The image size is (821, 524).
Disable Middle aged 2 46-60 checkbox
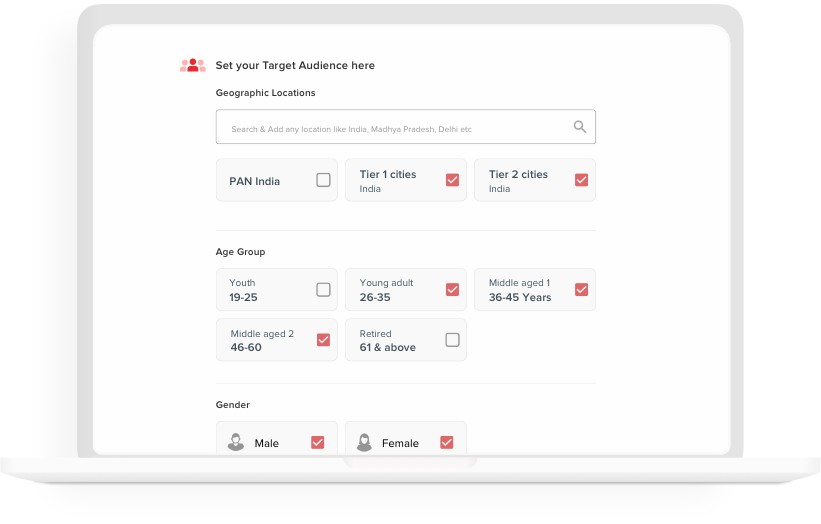coord(324,340)
